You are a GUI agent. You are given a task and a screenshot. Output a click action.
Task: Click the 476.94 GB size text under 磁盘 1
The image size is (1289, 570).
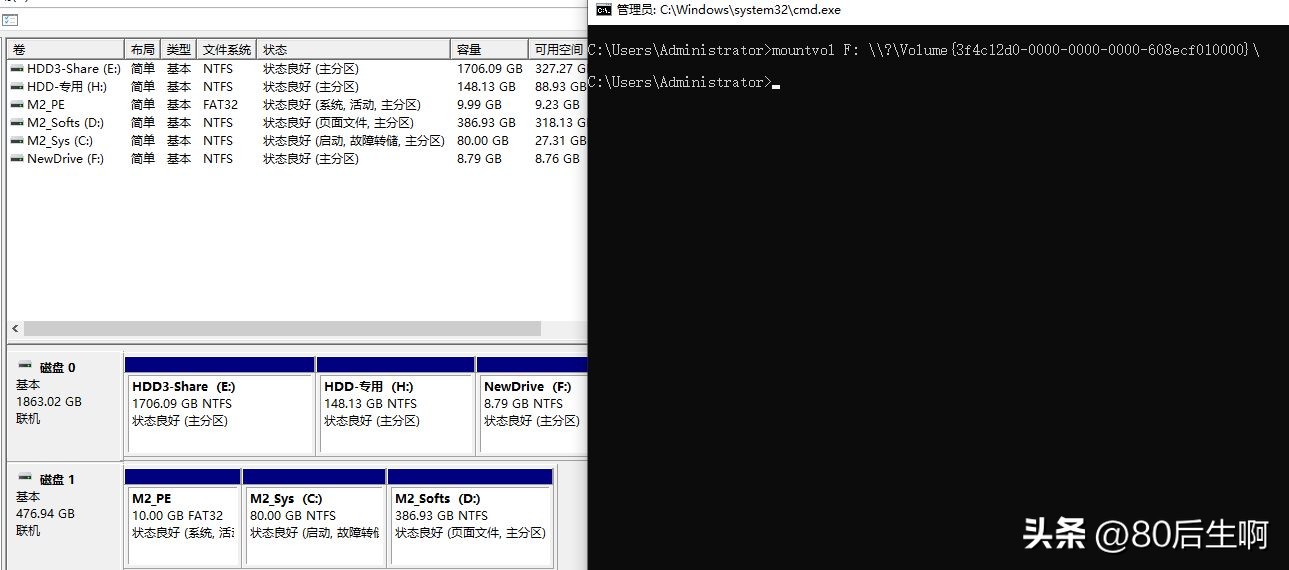[x=45, y=514]
